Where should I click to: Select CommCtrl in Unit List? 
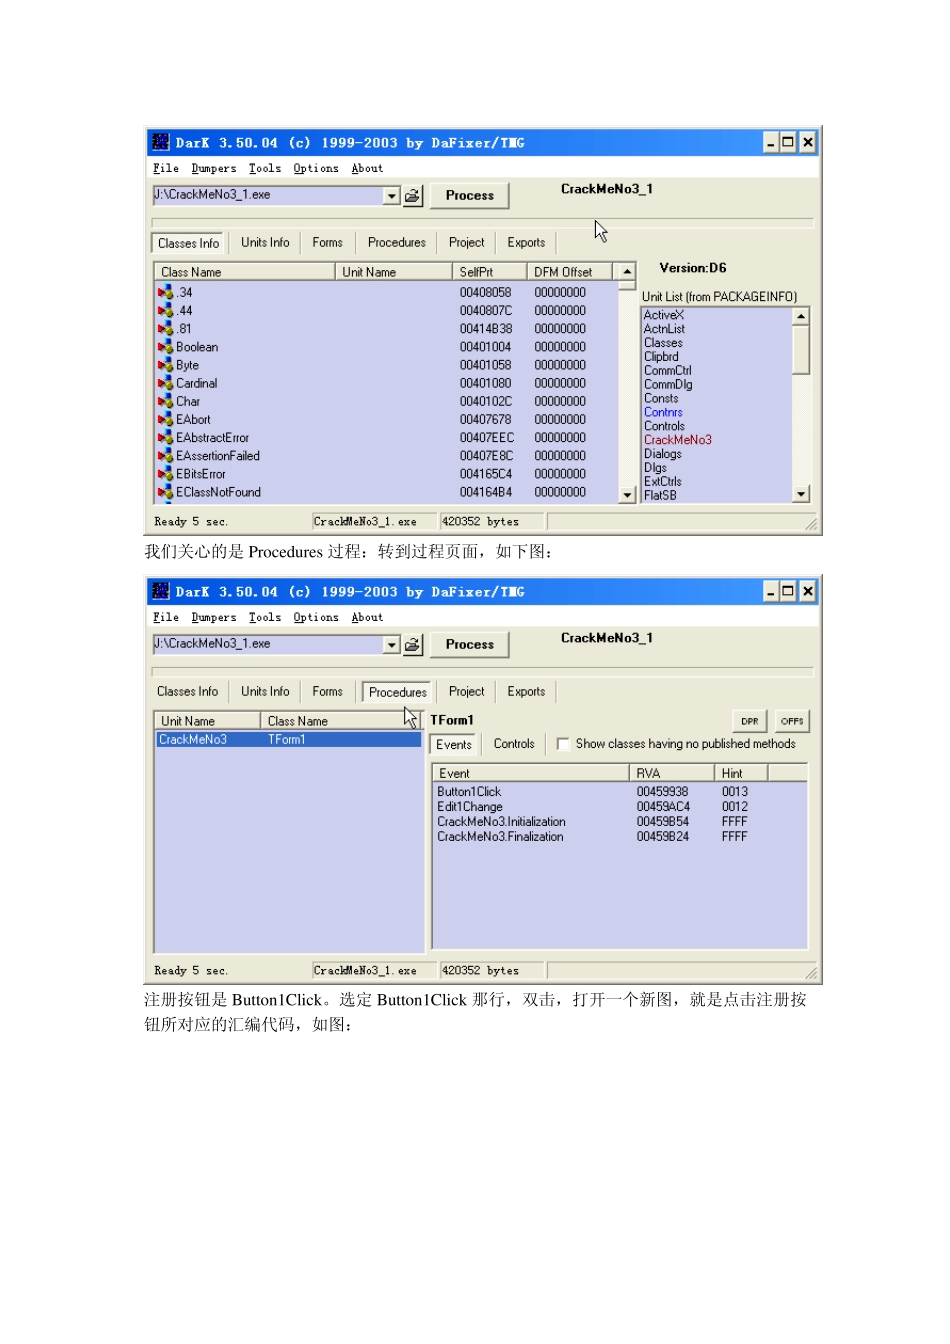coord(667,370)
